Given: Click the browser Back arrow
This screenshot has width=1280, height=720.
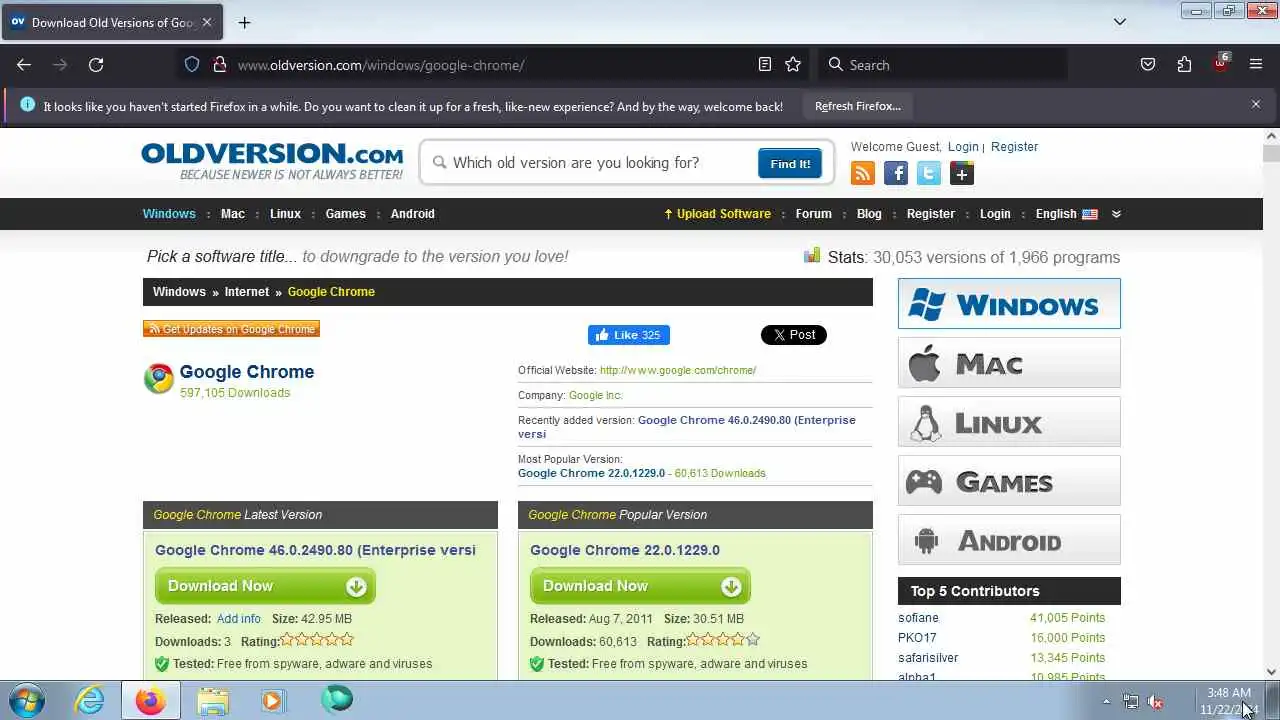Looking at the screenshot, I should [x=24, y=65].
